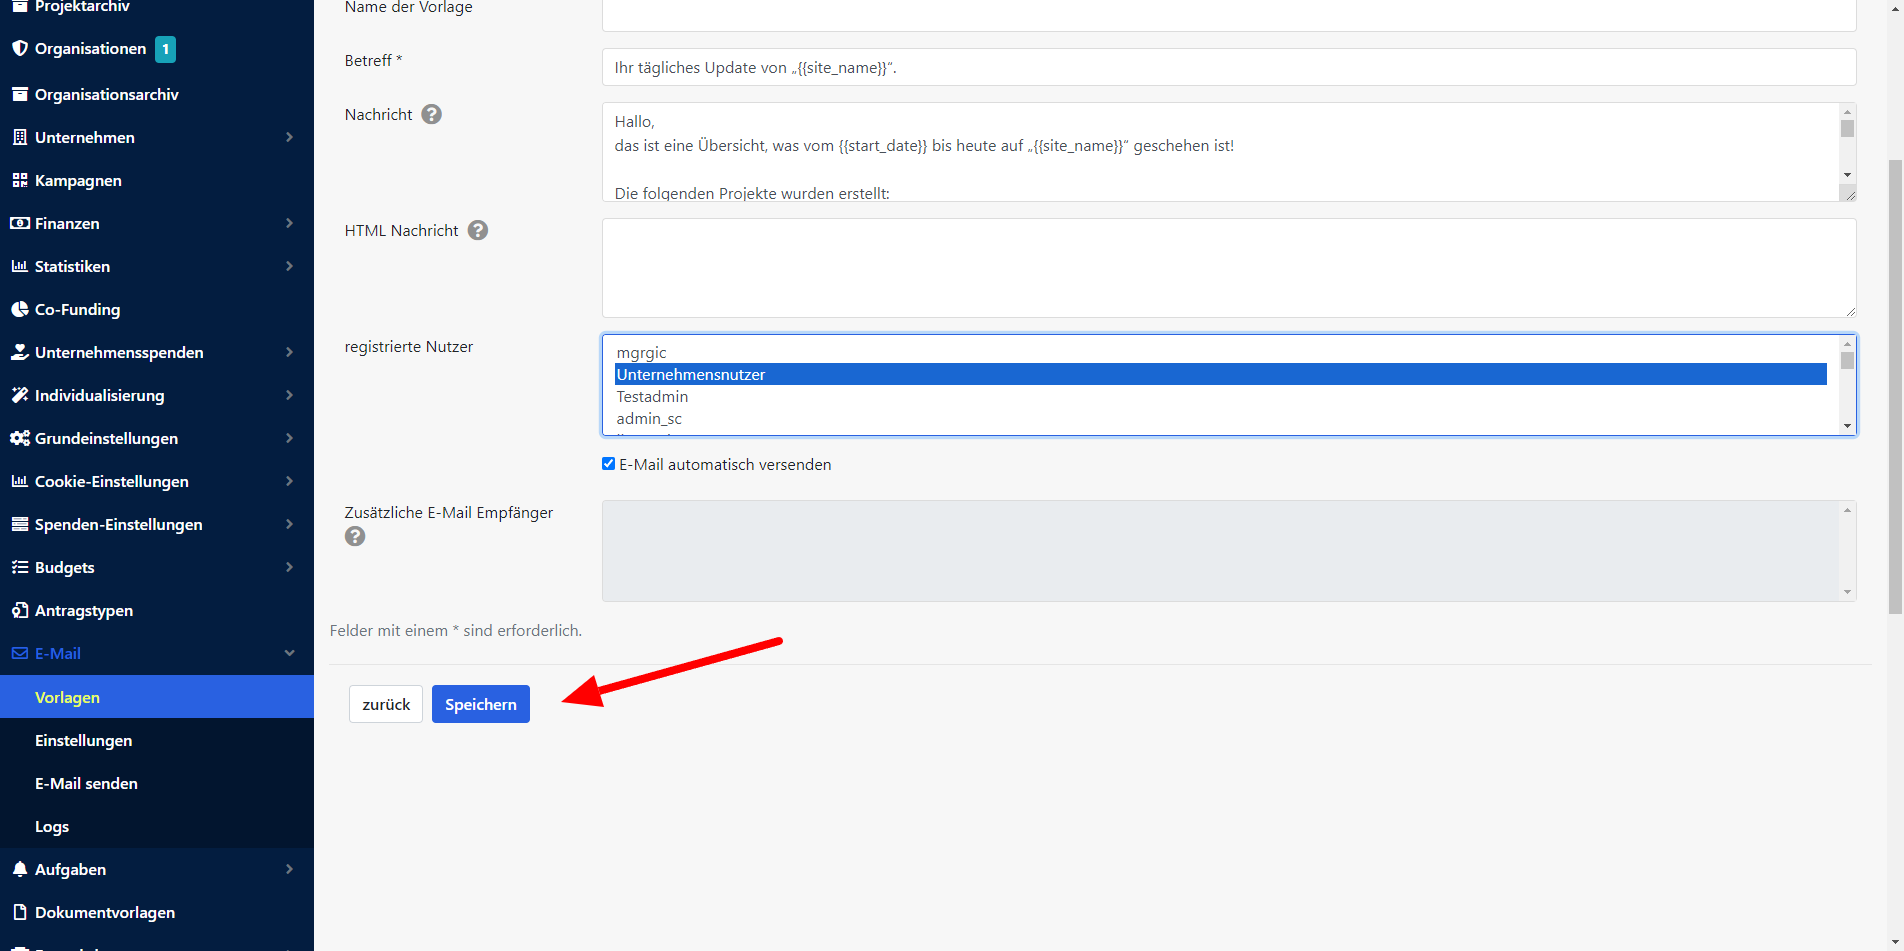
Task: Click the Dokumentvorlagen file icon
Action: tap(19, 913)
